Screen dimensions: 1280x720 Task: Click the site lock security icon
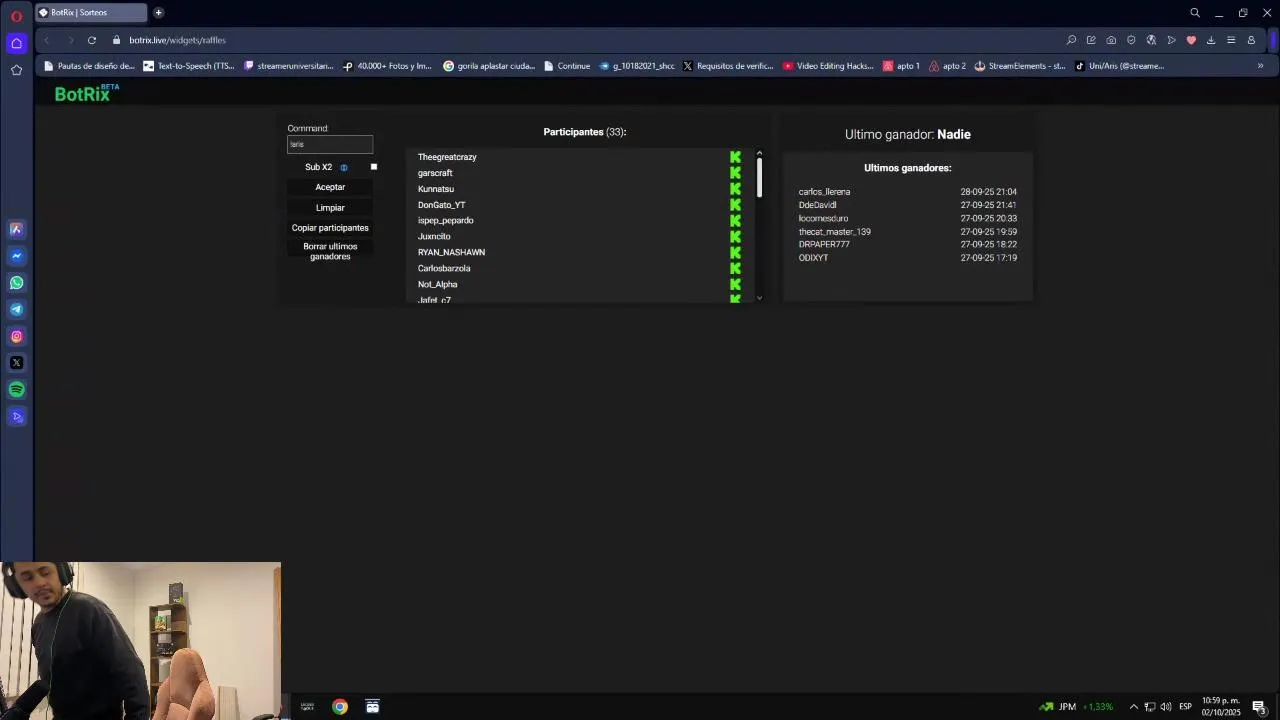pyautogui.click(x=116, y=40)
